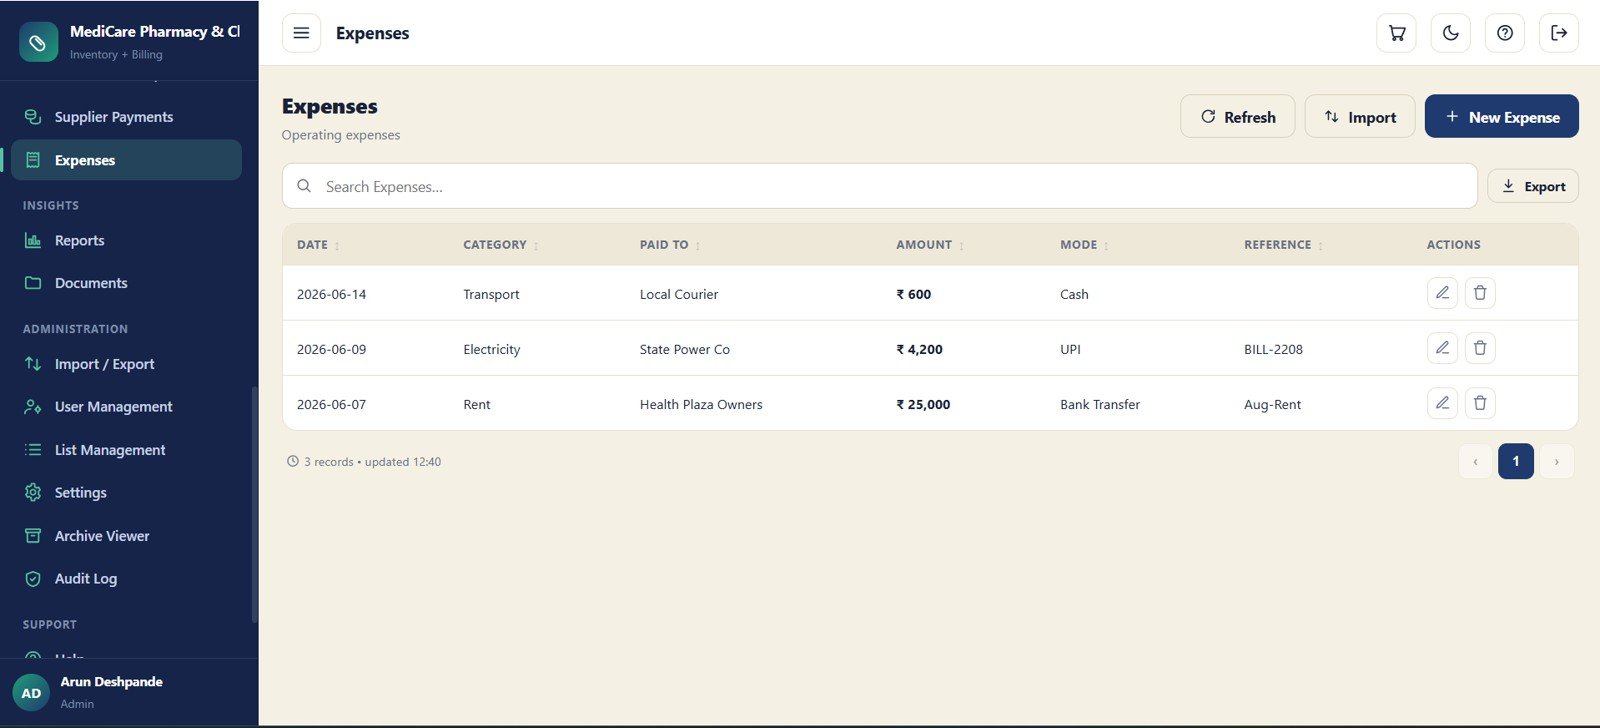Sort table by Reference column
The height and width of the screenshot is (728, 1600).
tap(1284, 245)
